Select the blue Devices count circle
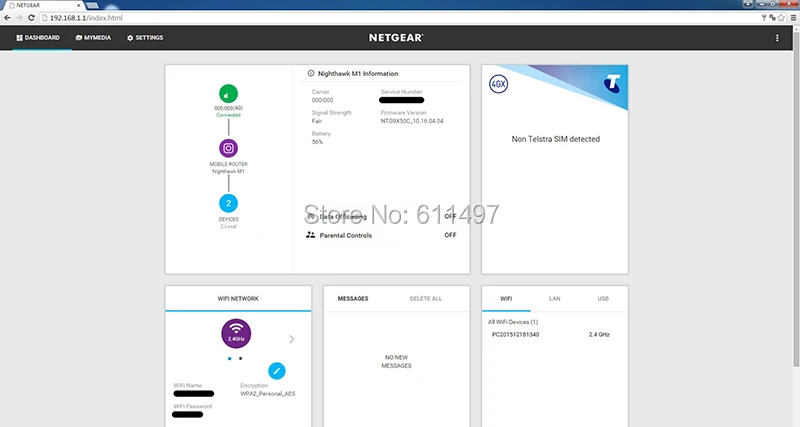This screenshot has height=427, width=800. 228,203
